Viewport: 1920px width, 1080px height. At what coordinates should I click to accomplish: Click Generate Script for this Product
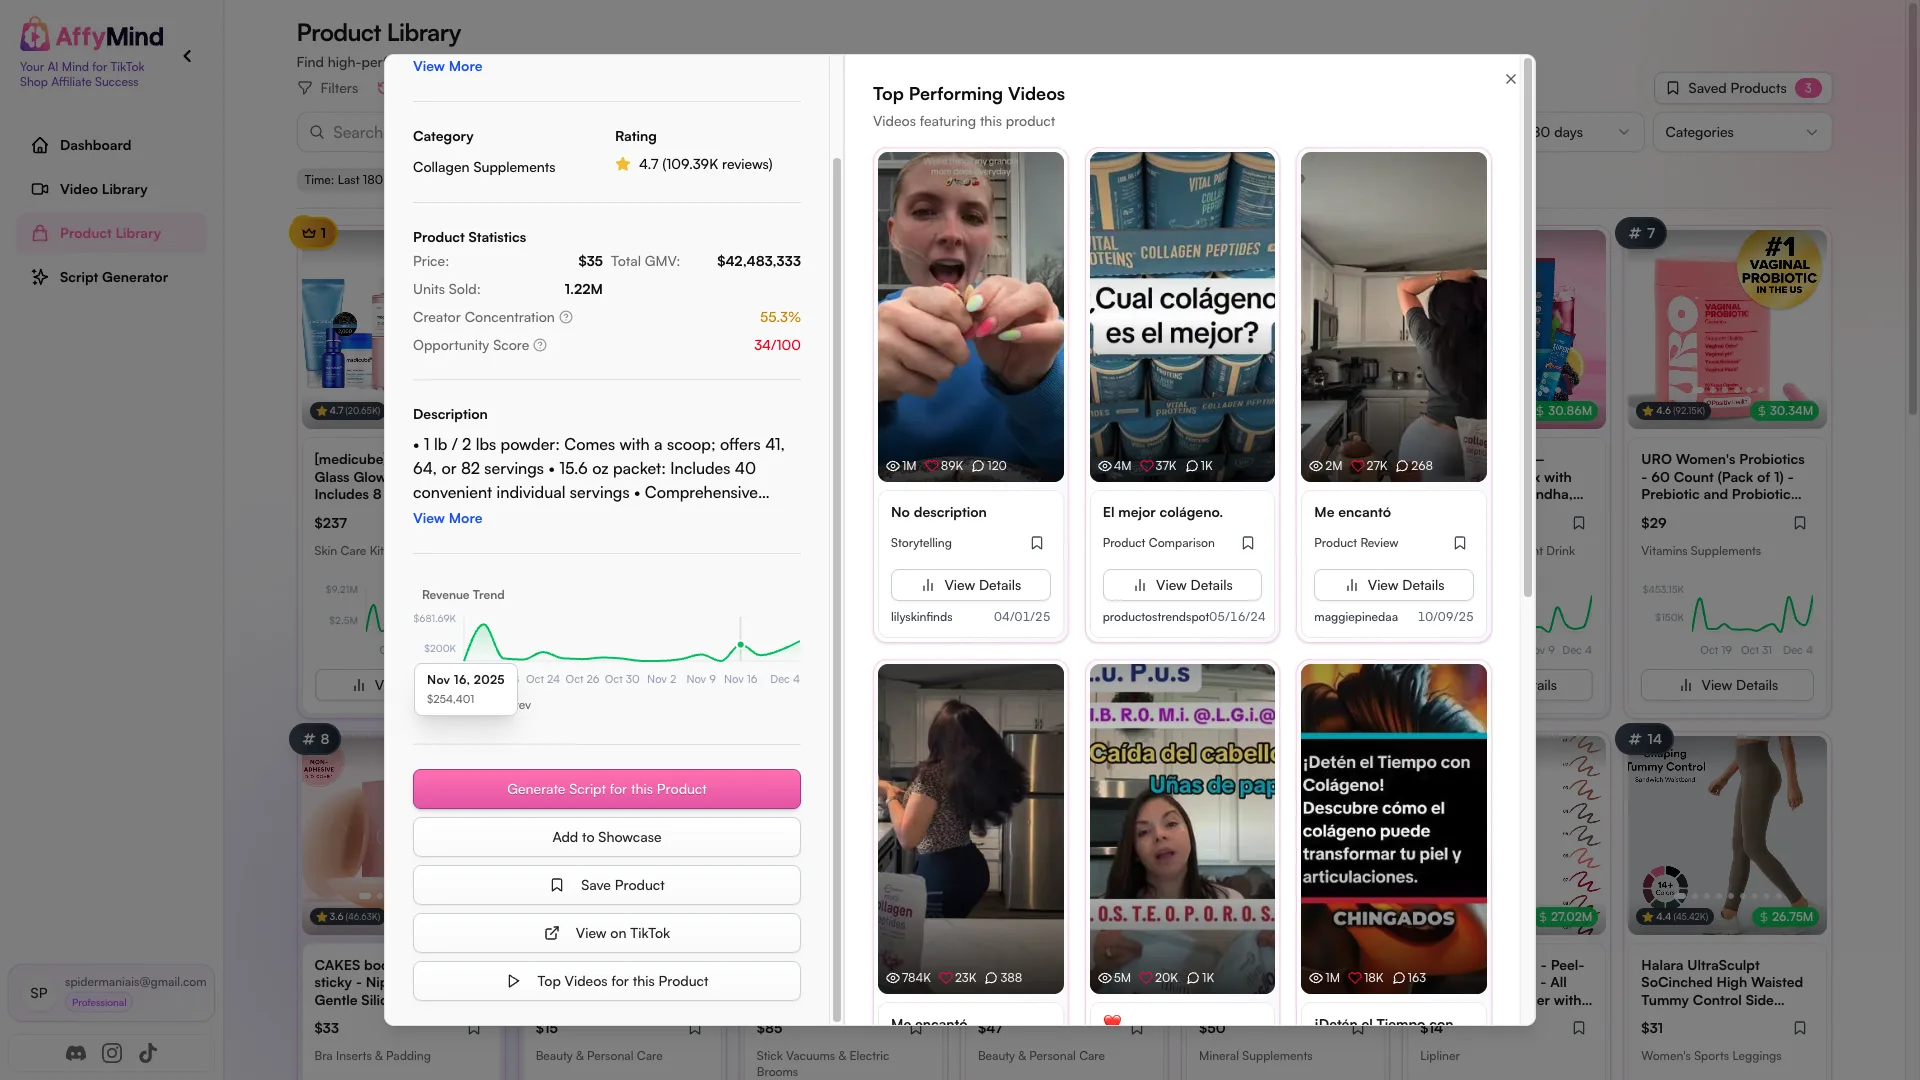[607, 789]
